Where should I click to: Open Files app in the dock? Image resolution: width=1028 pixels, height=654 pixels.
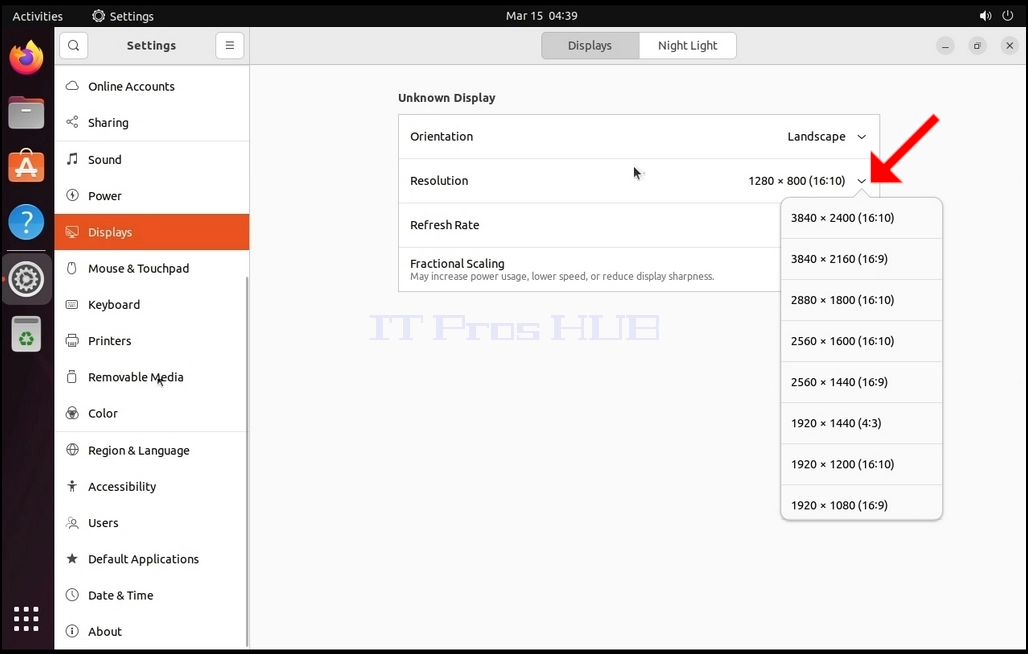[26, 112]
